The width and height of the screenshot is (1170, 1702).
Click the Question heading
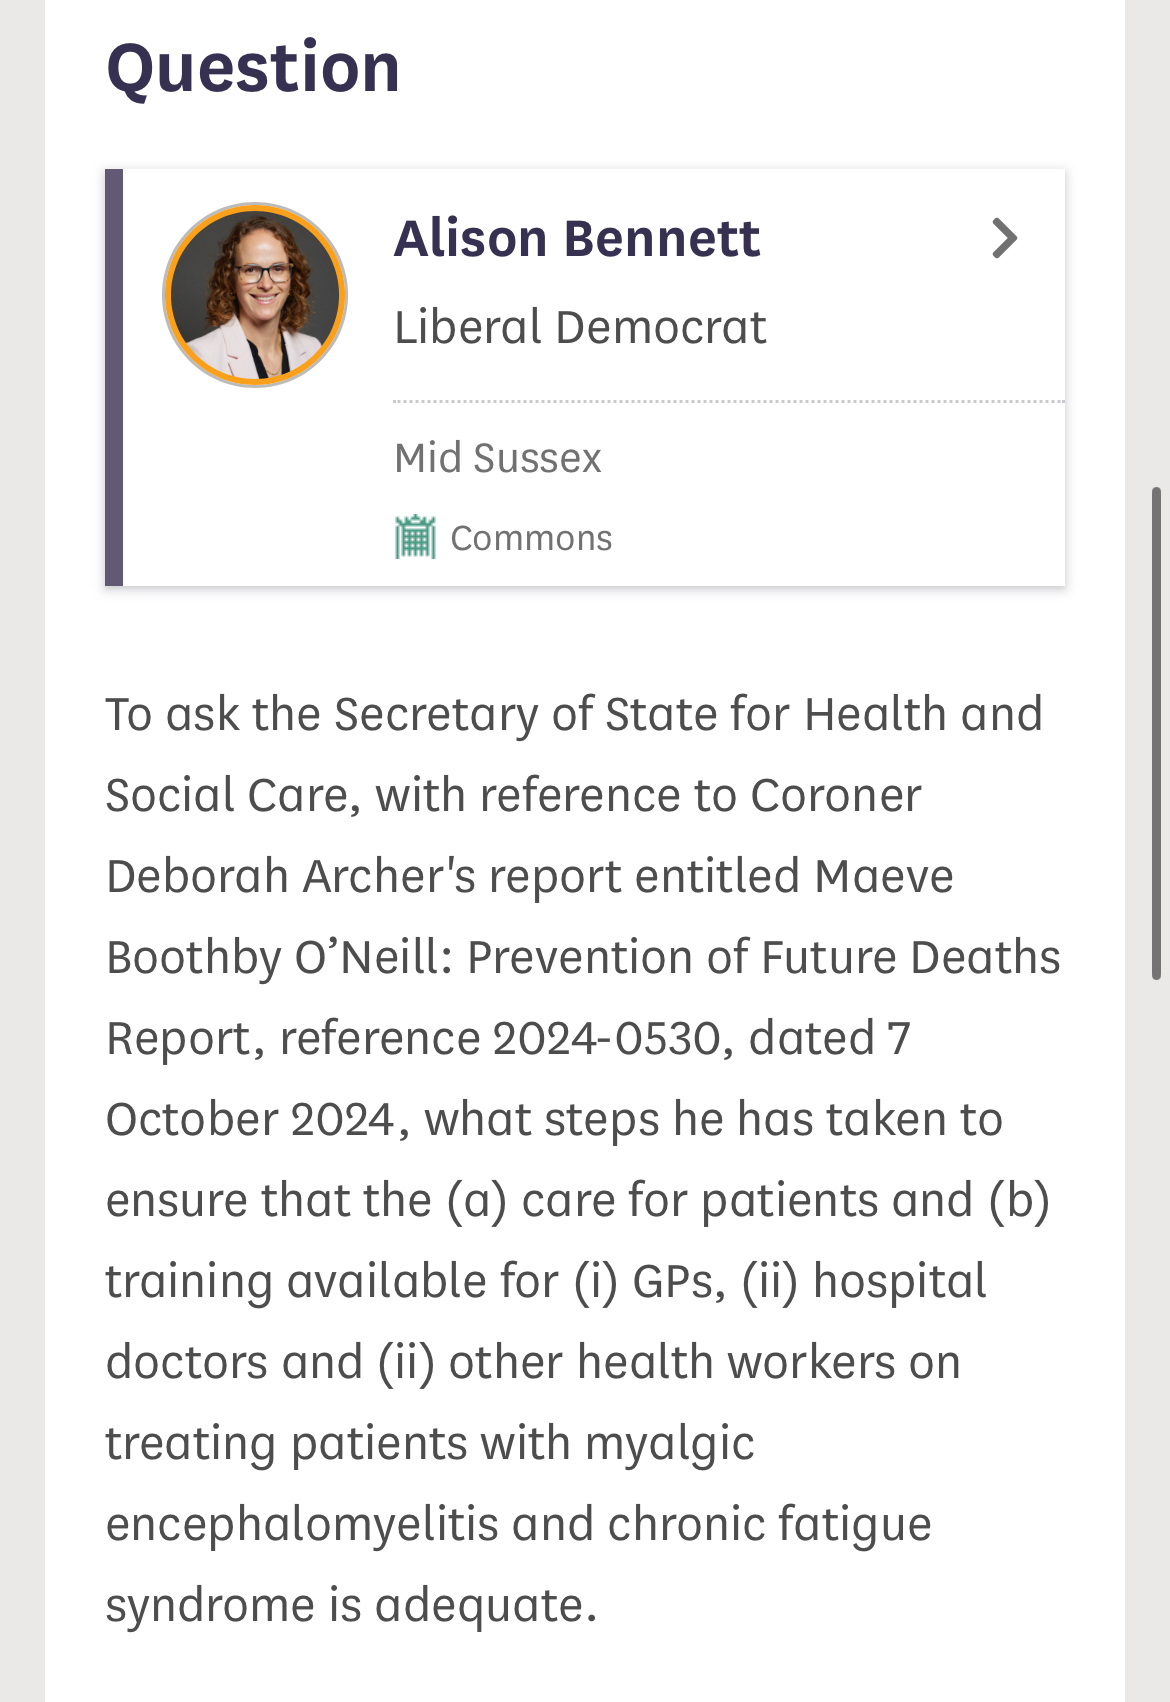(253, 68)
